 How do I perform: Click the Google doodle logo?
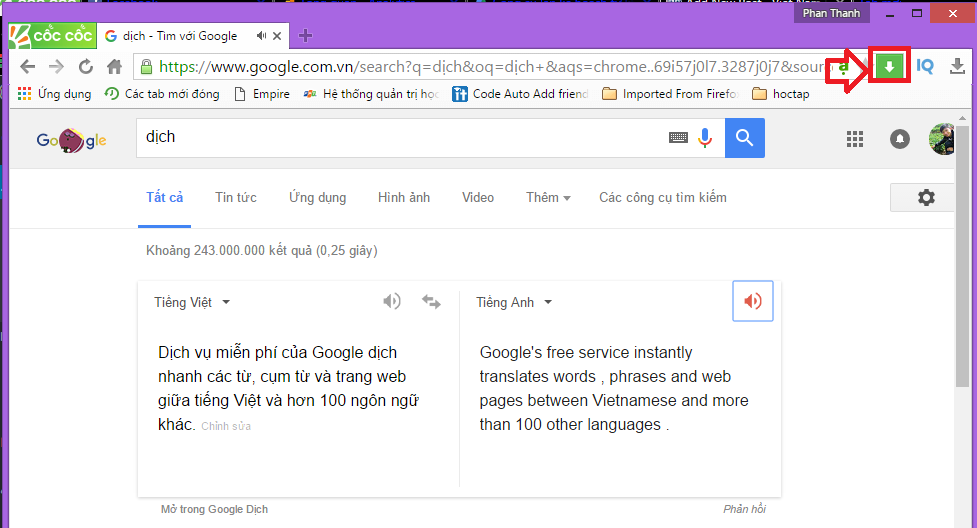[x=71, y=140]
